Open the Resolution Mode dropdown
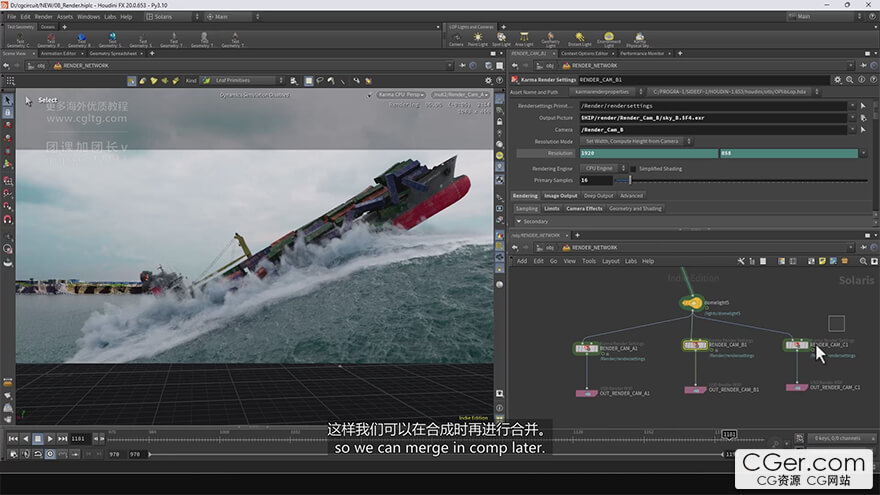Screen dimensions: 880x495 (630, 141)
